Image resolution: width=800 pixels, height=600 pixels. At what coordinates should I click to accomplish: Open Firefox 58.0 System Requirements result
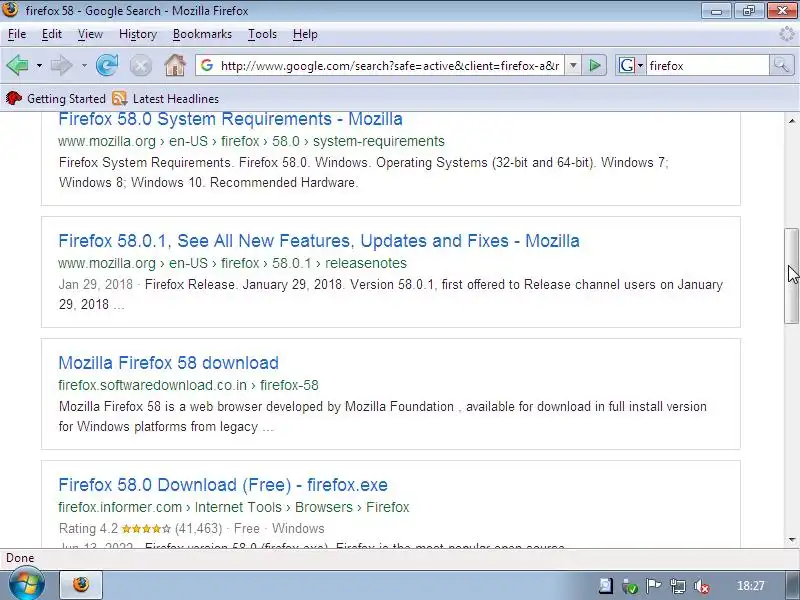click(230, 119)
